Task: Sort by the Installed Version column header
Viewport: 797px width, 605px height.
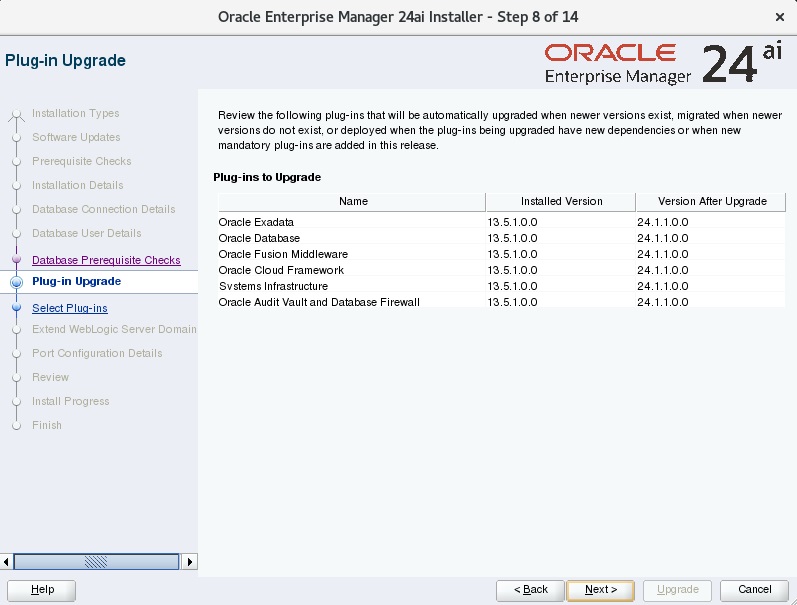Action: pyautogui.click(x=561, y=201)
